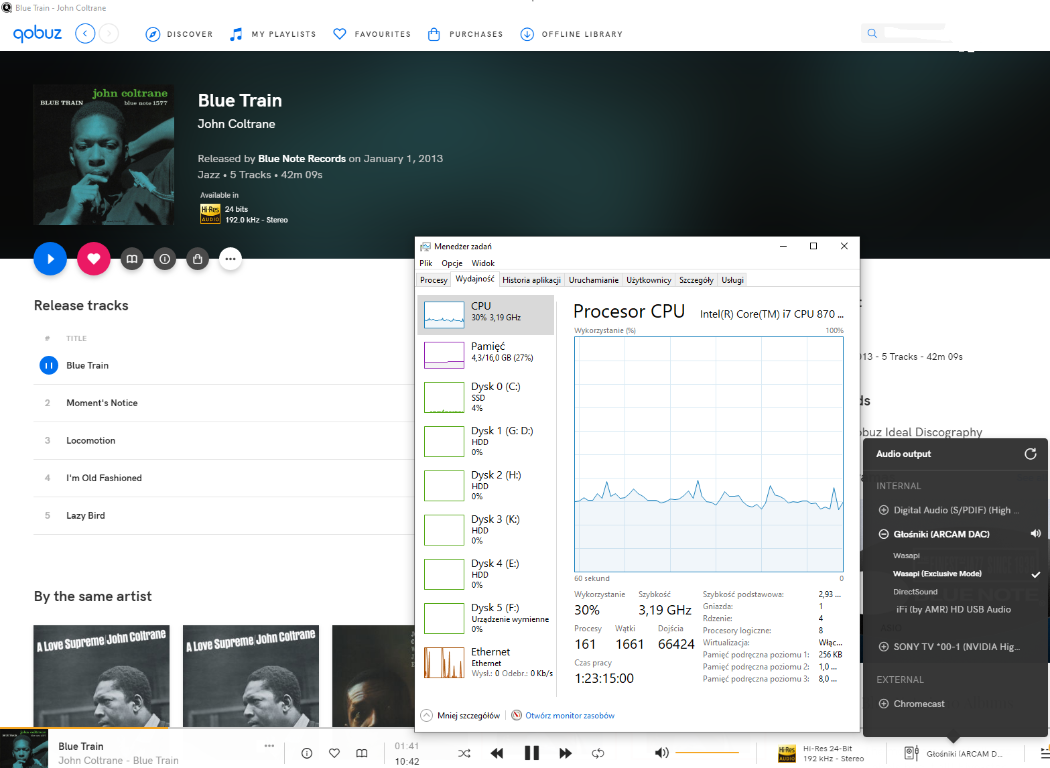Pause track 1 Blue Train in the track list
1050x768 pixels.
[49, 366]
